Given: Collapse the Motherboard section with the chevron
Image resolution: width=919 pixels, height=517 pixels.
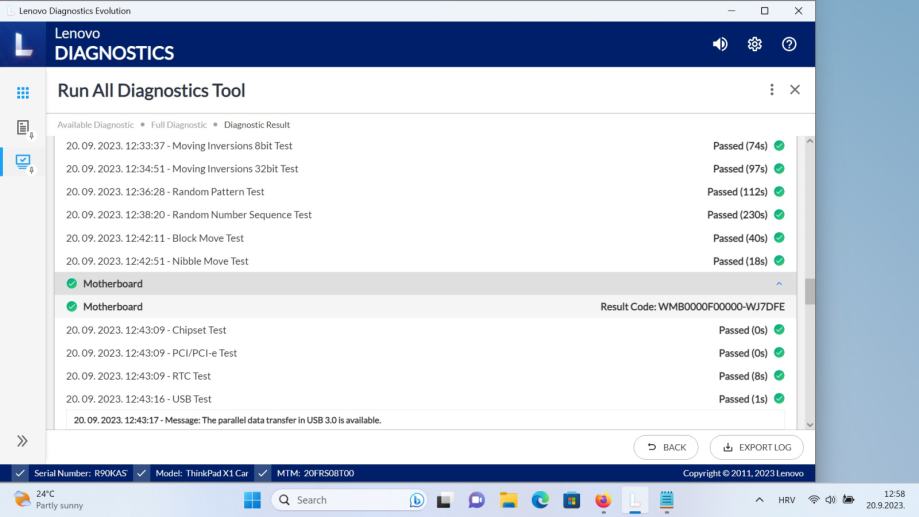Looking at the screenshot, I should [780, 284].
